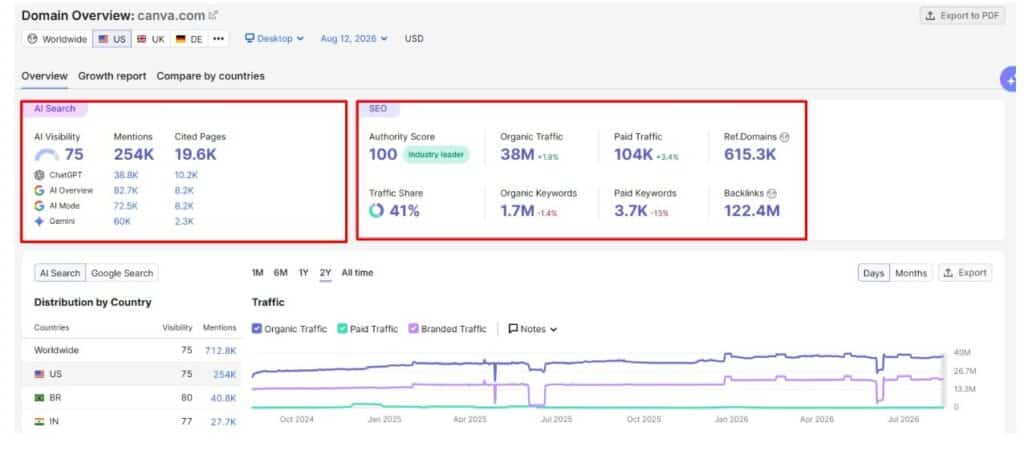
Task: Open Notes dropdown
Action: (533, 328)
